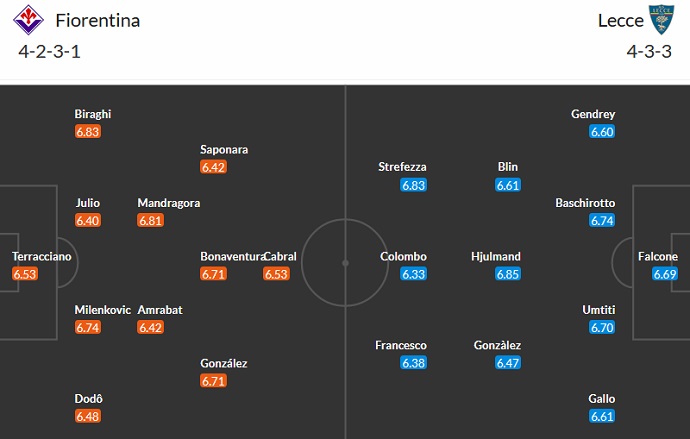Open the Fiorentina team name link
This screenshot has width=690, height=439.
tap(98, 20)
